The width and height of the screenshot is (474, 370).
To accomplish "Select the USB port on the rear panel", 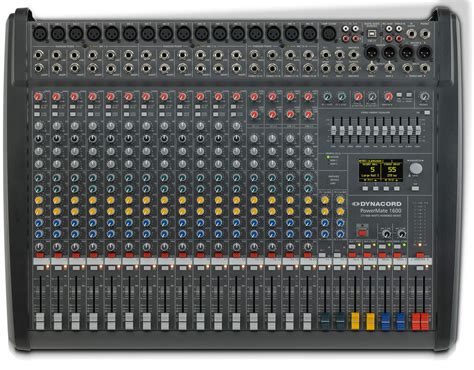I will tap(371, 34).
